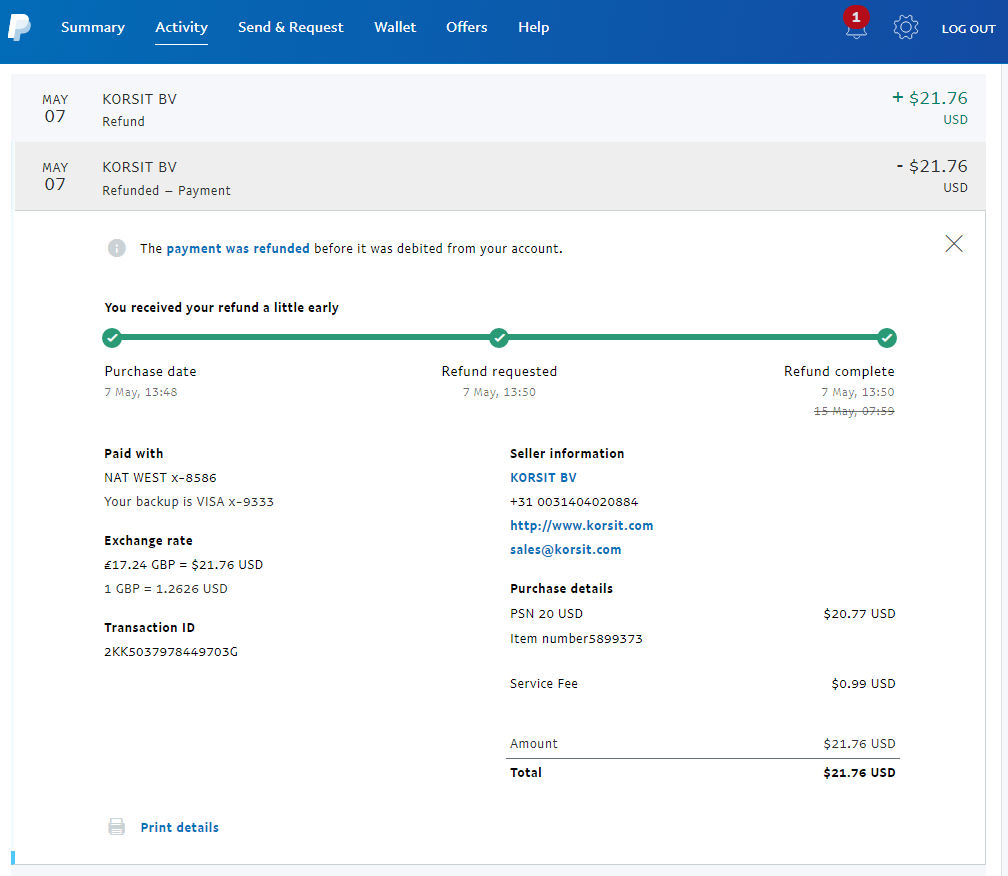
Task: Open the settings gear icon
Action: (905, 28)
